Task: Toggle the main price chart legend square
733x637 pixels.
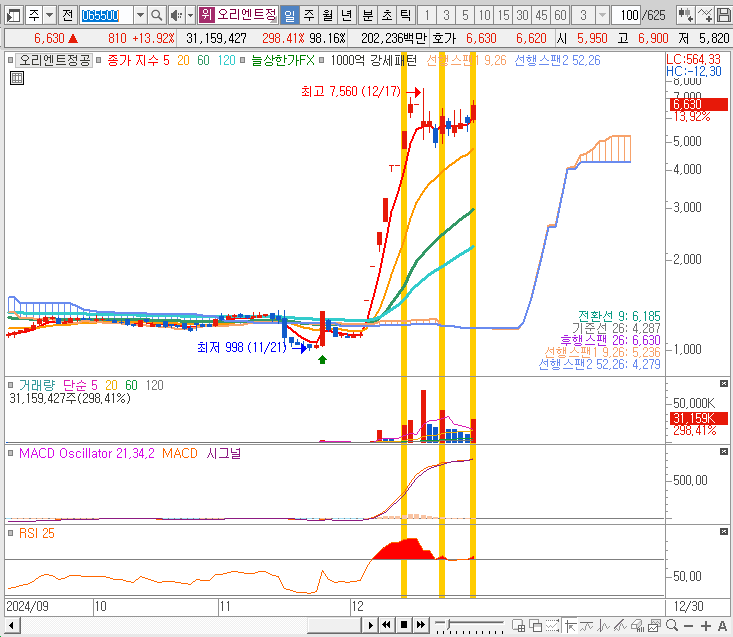Action: point(11,60)
